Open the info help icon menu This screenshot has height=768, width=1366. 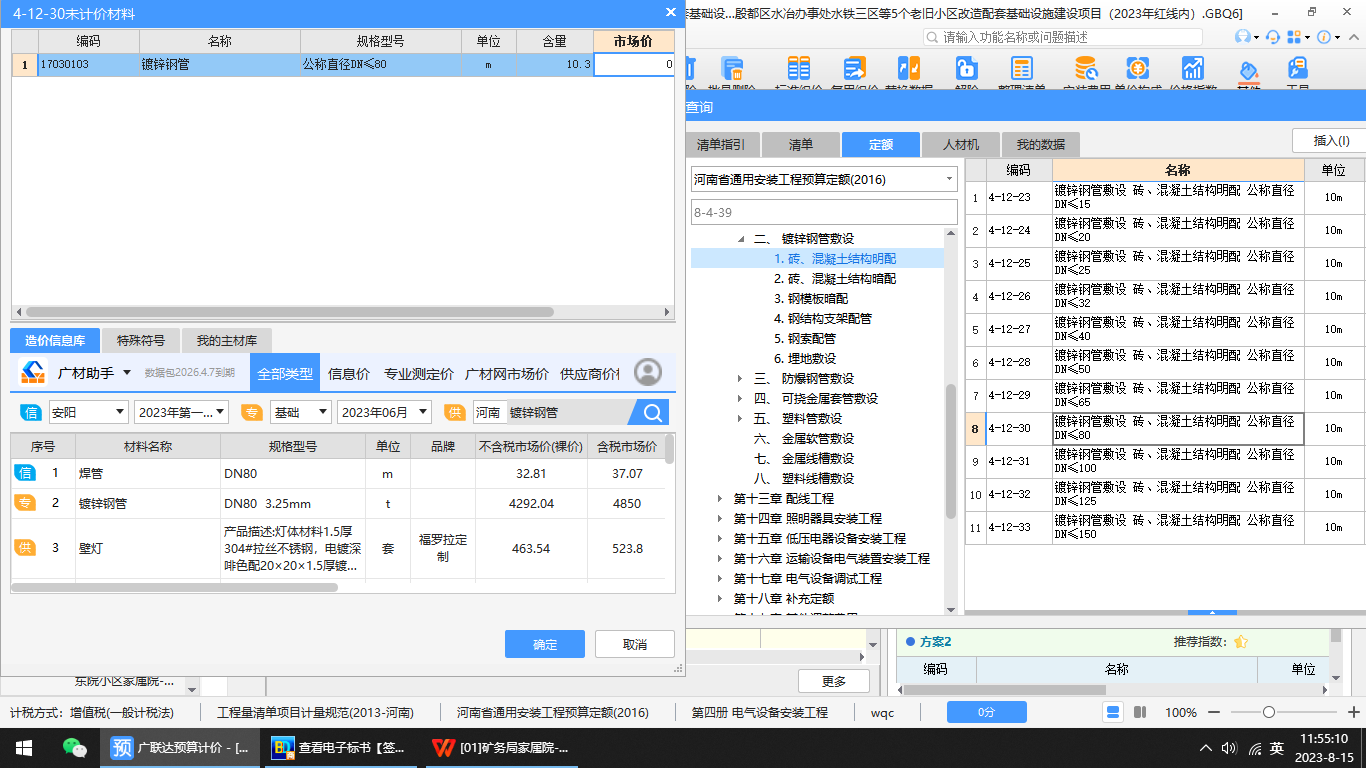1324,37
